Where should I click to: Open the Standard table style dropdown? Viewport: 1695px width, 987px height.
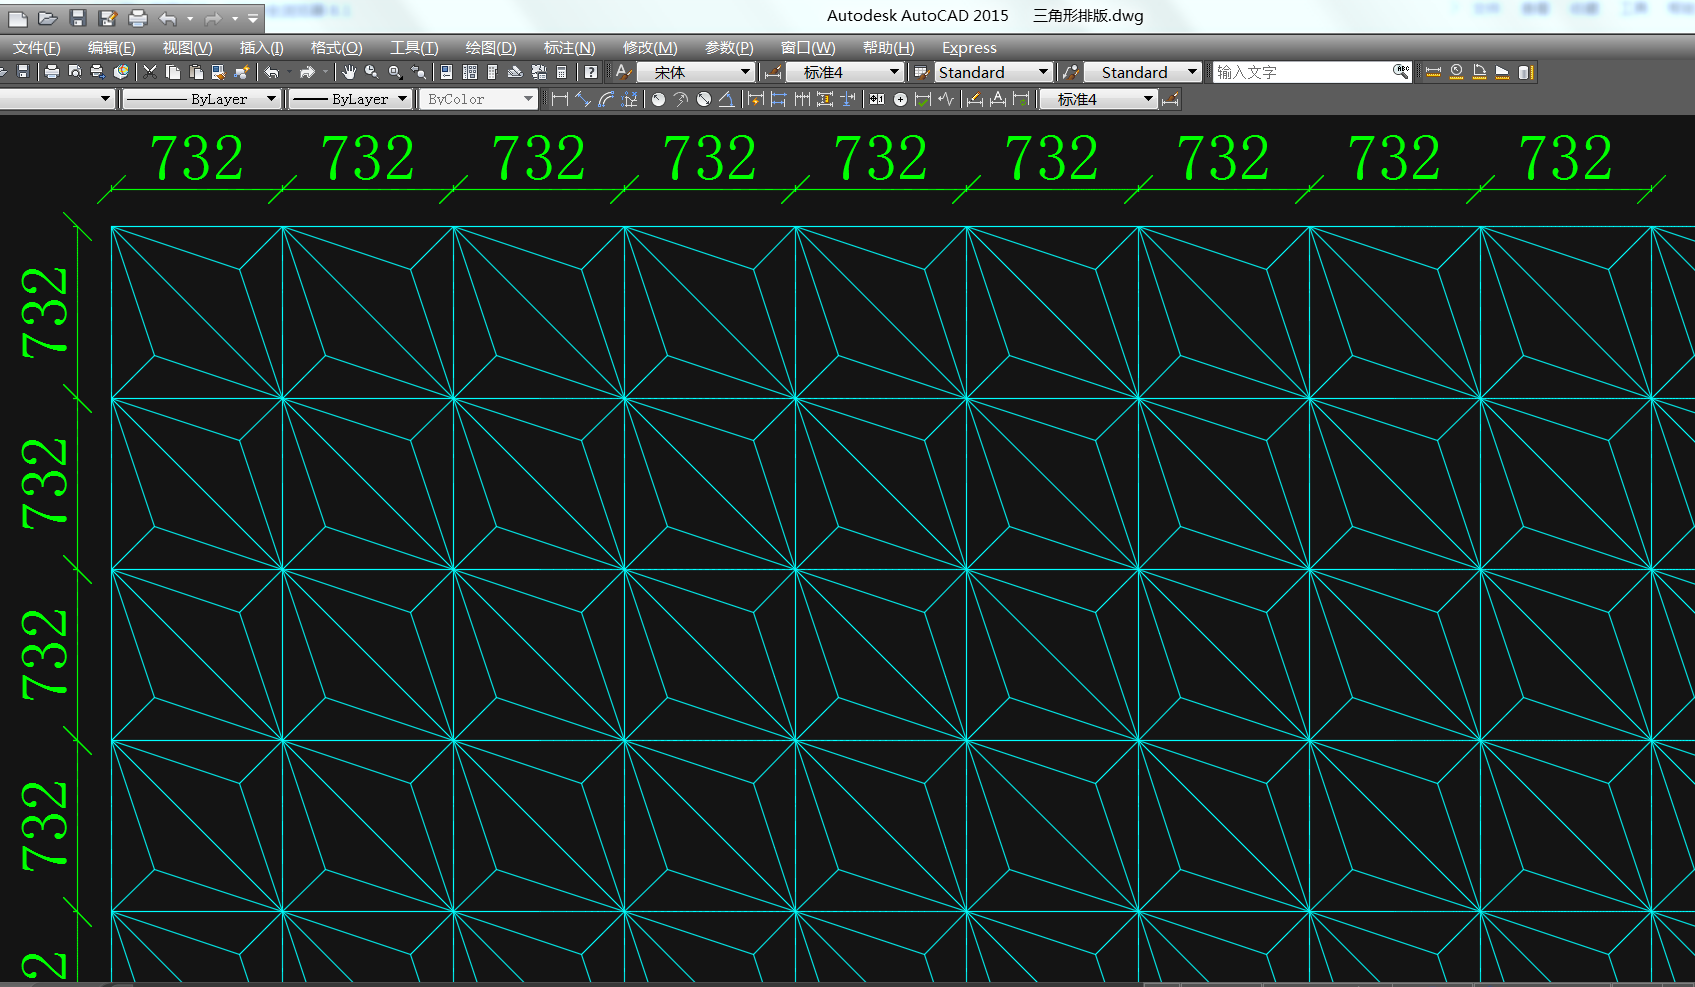pyautogui.click(x=1043, y=72)
